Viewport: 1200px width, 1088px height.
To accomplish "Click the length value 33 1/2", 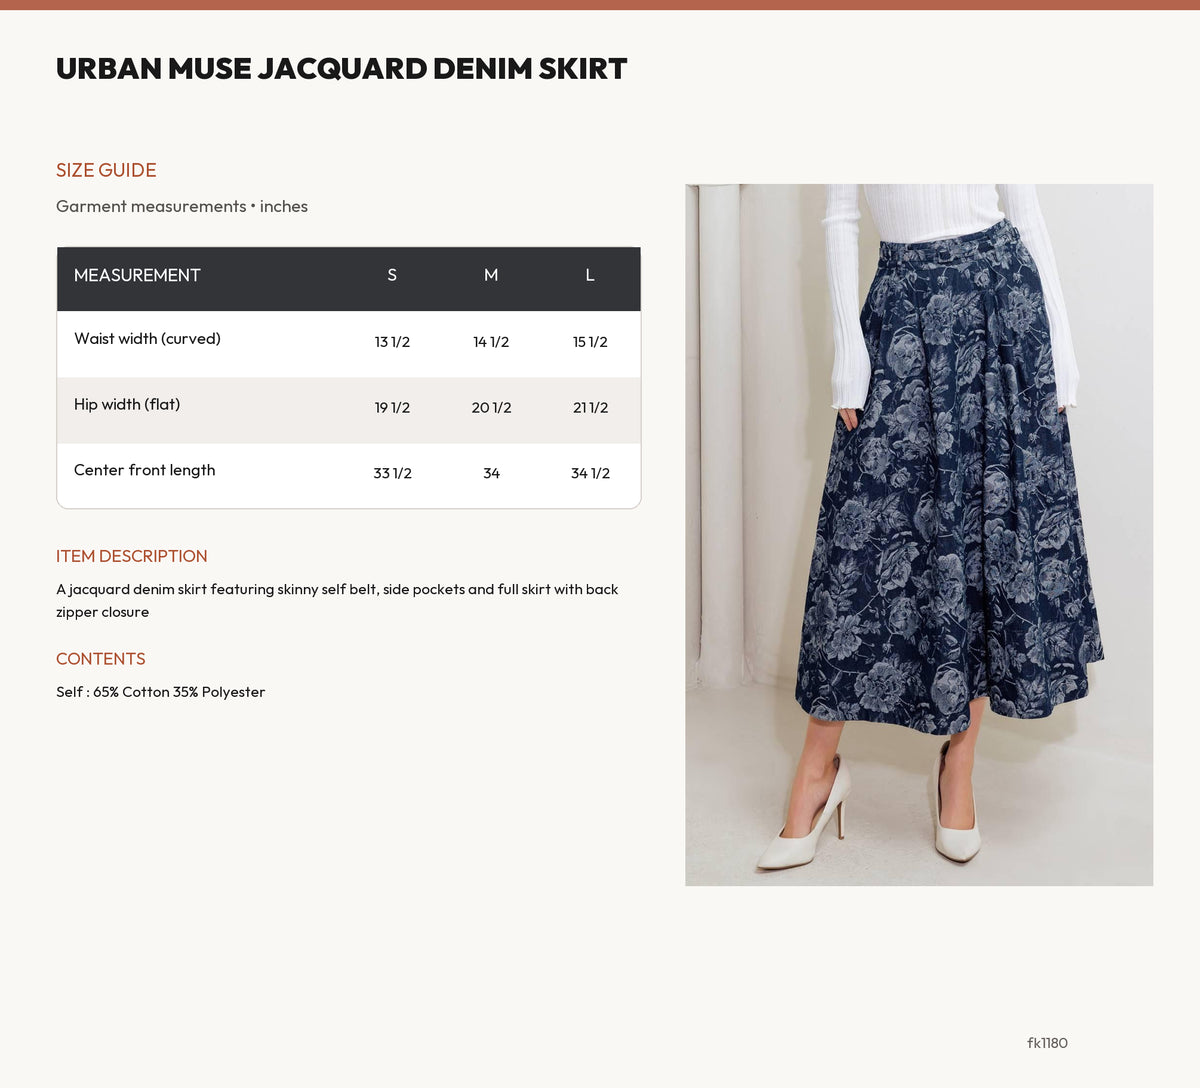I will click(392, 473).
